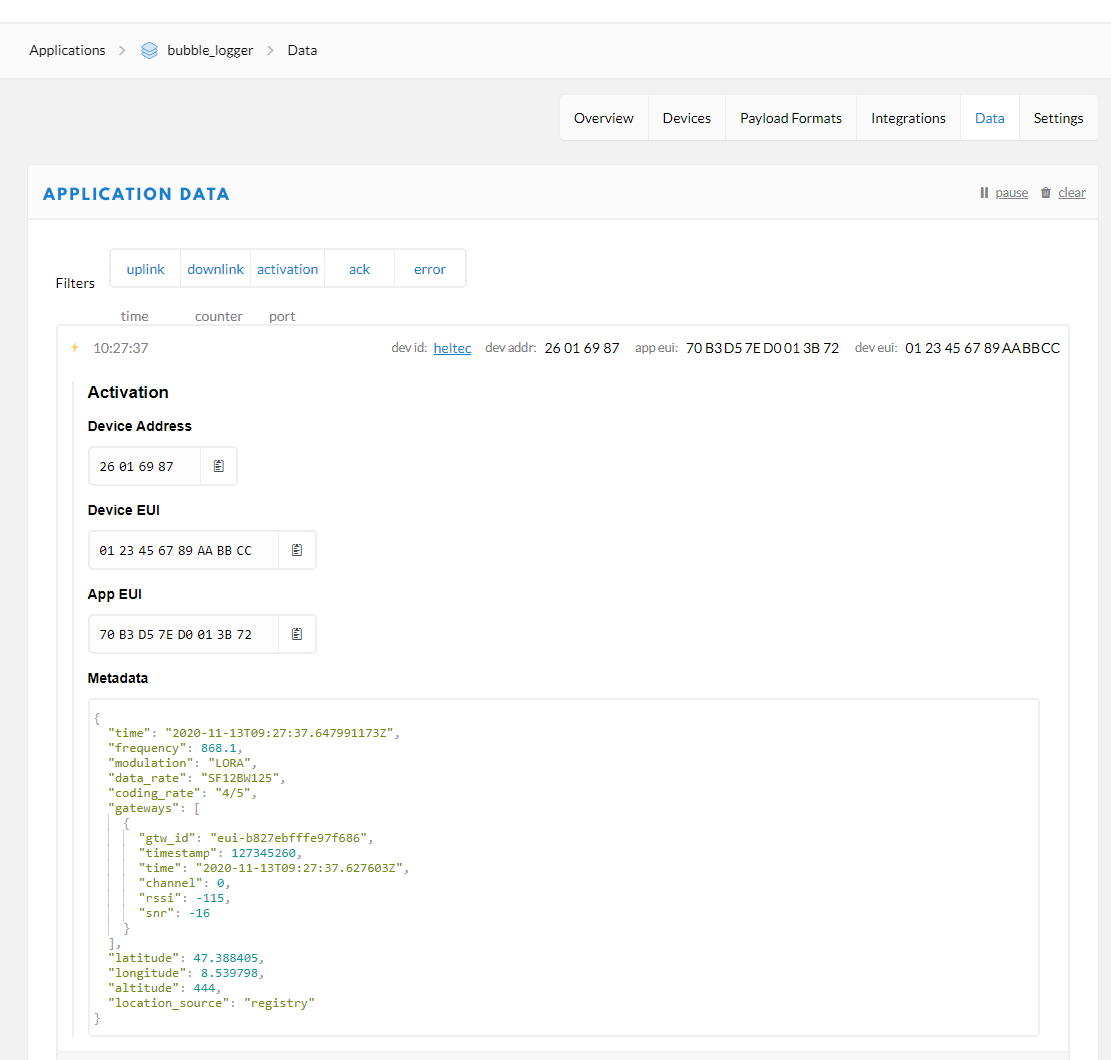The width and height of the screenshot is (1111, 1060).
Task: Open the Overview tab
Action: point(603,118)
